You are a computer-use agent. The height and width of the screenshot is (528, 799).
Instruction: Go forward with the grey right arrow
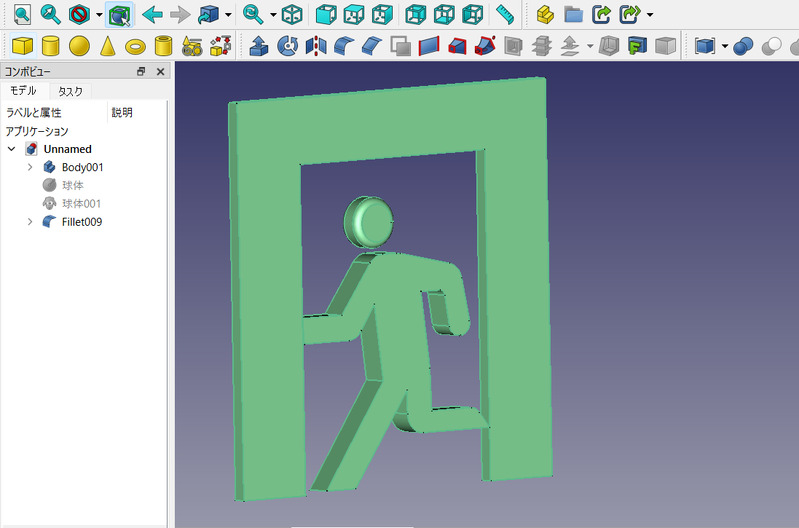tap(180, 14)
